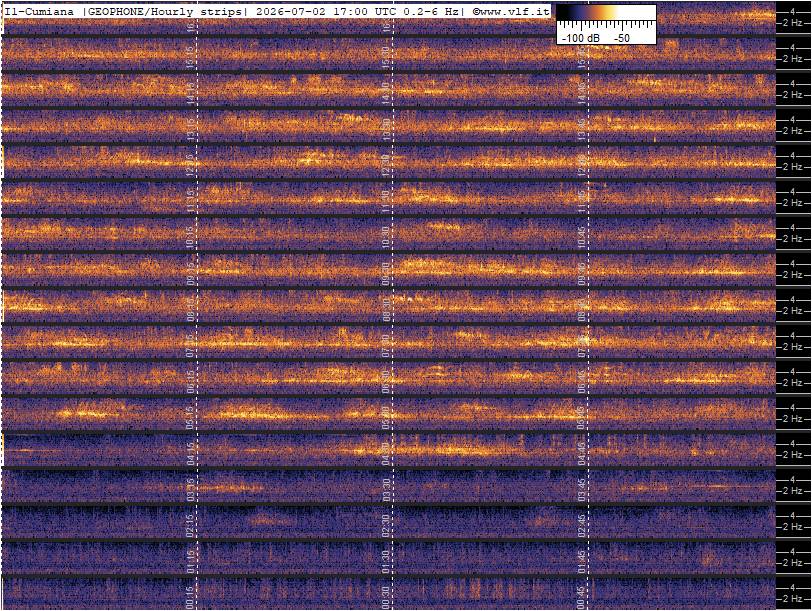Click the 04:15 time marker
Screen dimensions: 812x611
(190, 454)
